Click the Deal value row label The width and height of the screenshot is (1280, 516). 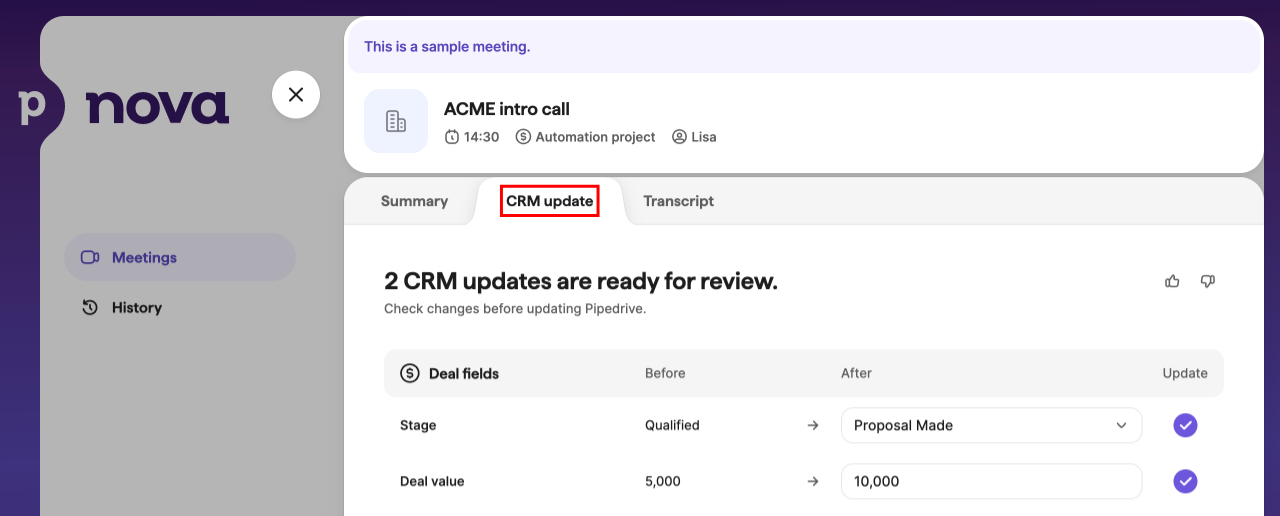click(432, 481)
